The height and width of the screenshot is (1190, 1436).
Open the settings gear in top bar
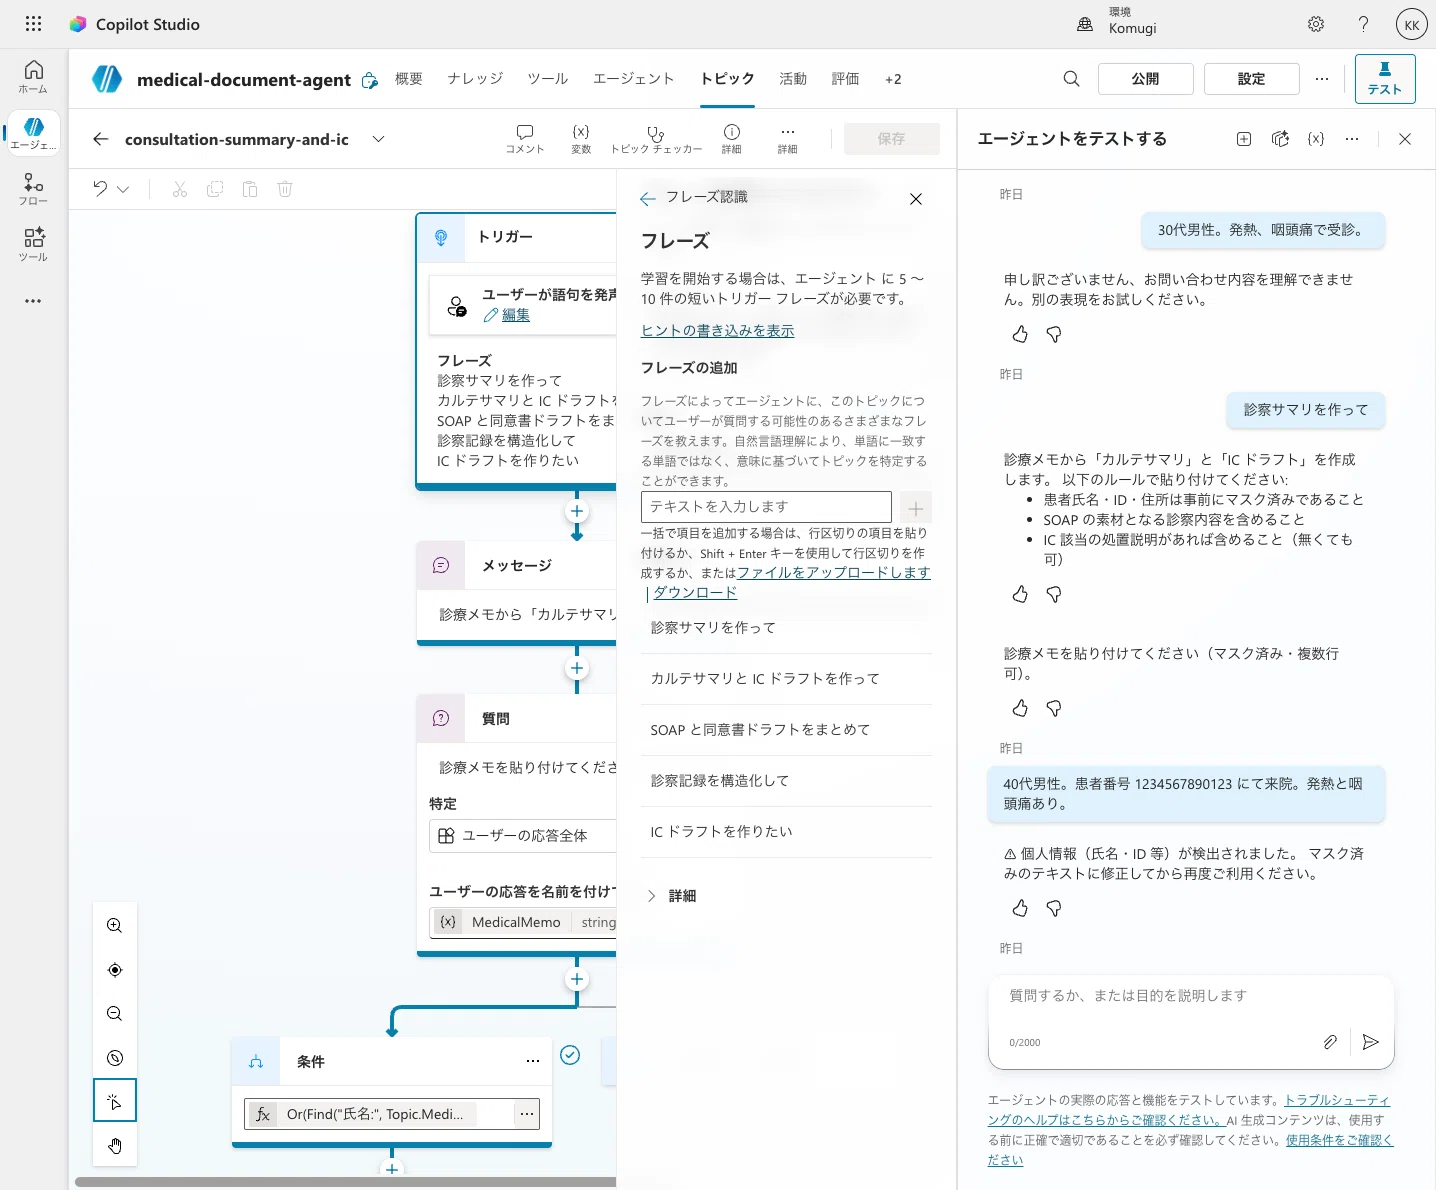pyautogui.click(x=1316, y=24)
